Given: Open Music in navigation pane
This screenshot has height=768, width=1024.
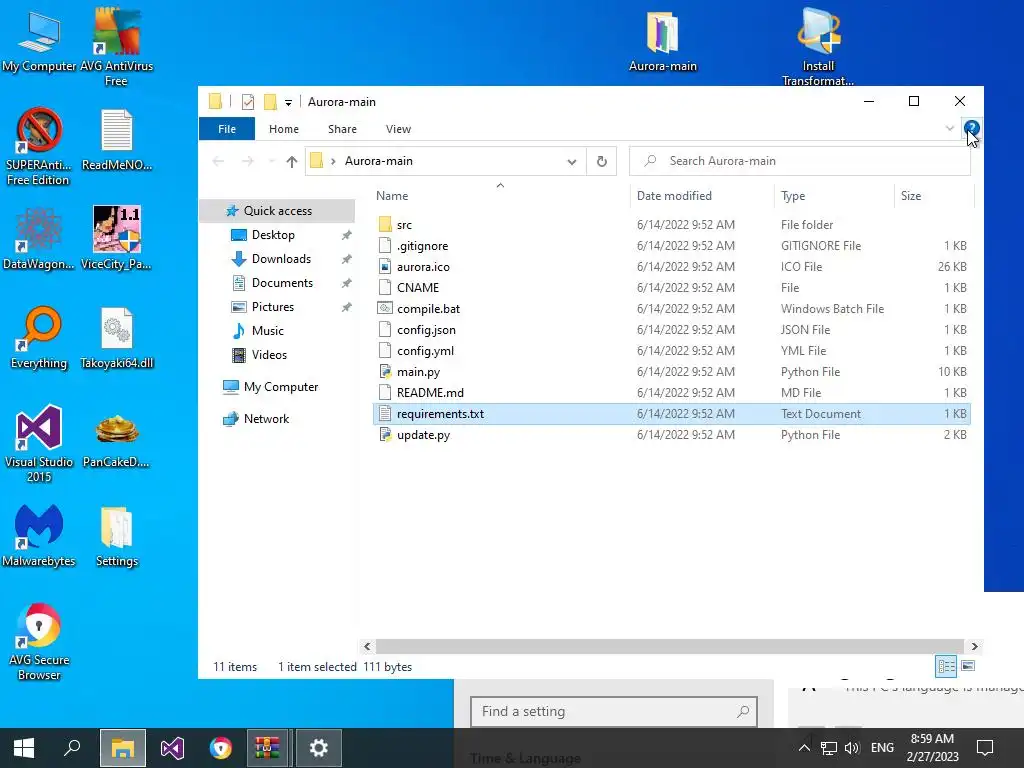Looking at the screenshot, I should pos(267,331).
